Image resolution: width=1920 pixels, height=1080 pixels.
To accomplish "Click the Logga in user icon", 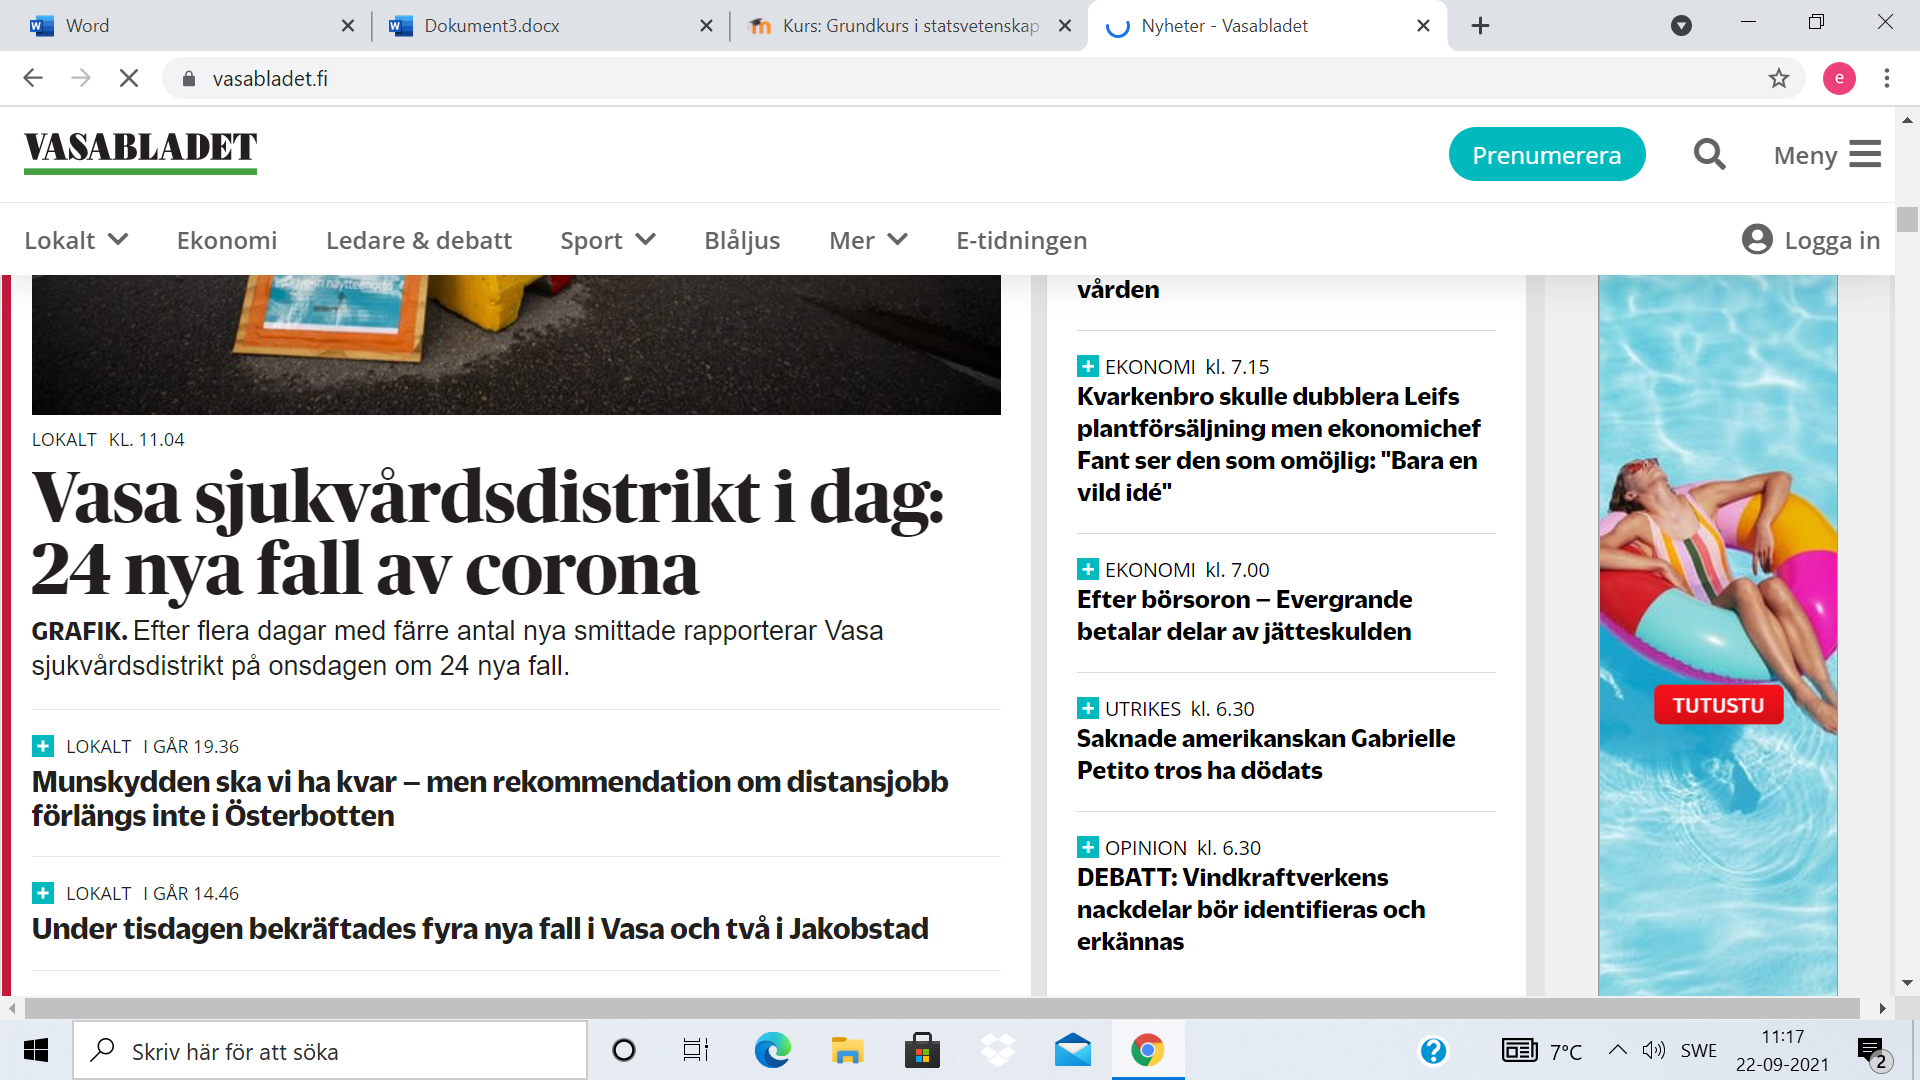I will click(1757, 240).
